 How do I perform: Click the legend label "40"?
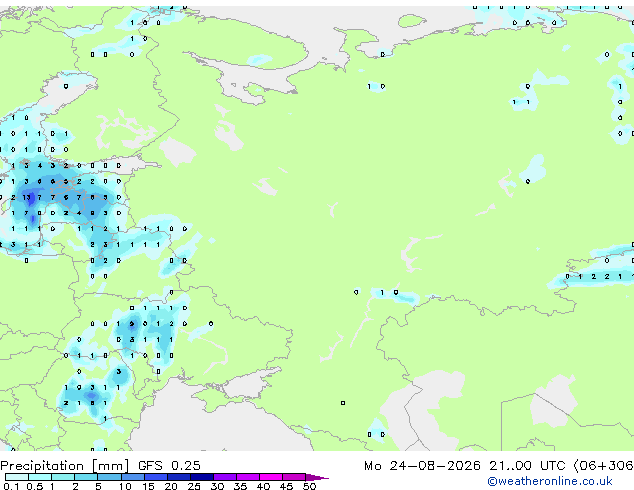(x=263, y=486)
